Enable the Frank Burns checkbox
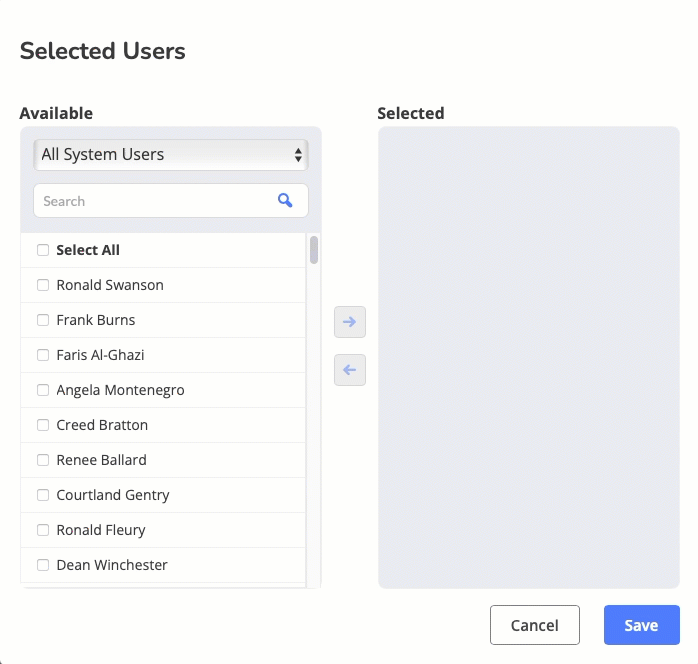Image resolution: width=698 pixels, height=664 pixels. tap(43, 320)
